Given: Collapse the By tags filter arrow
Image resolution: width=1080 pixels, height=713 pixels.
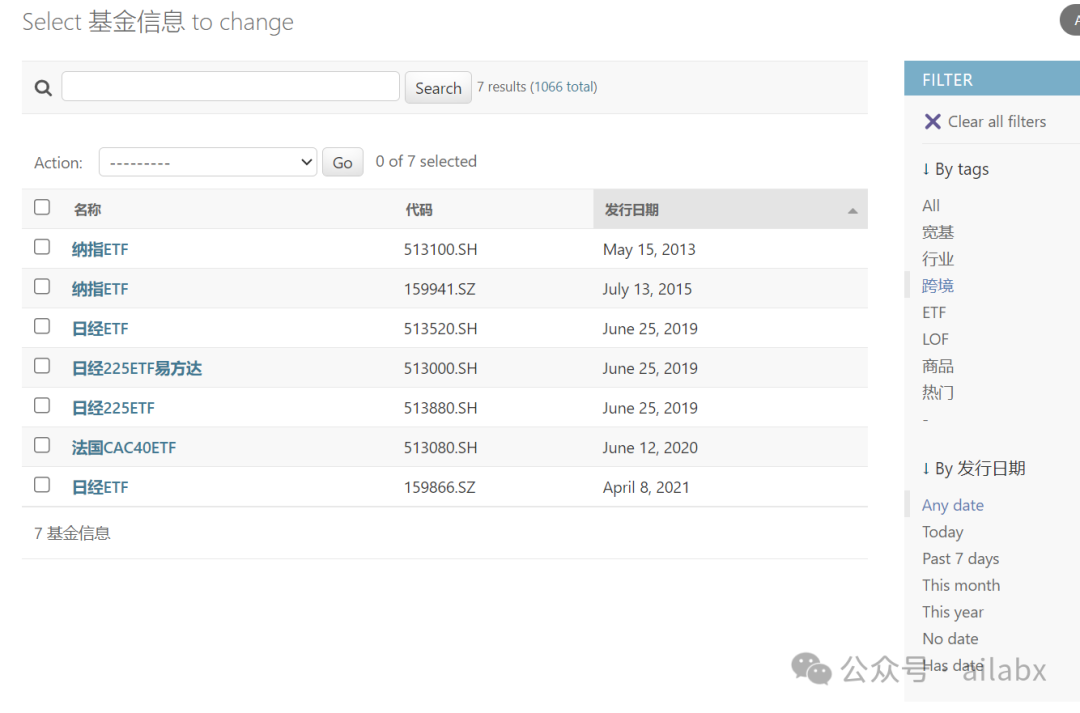Looking at the screenshot, I should [x=926, y=170].
